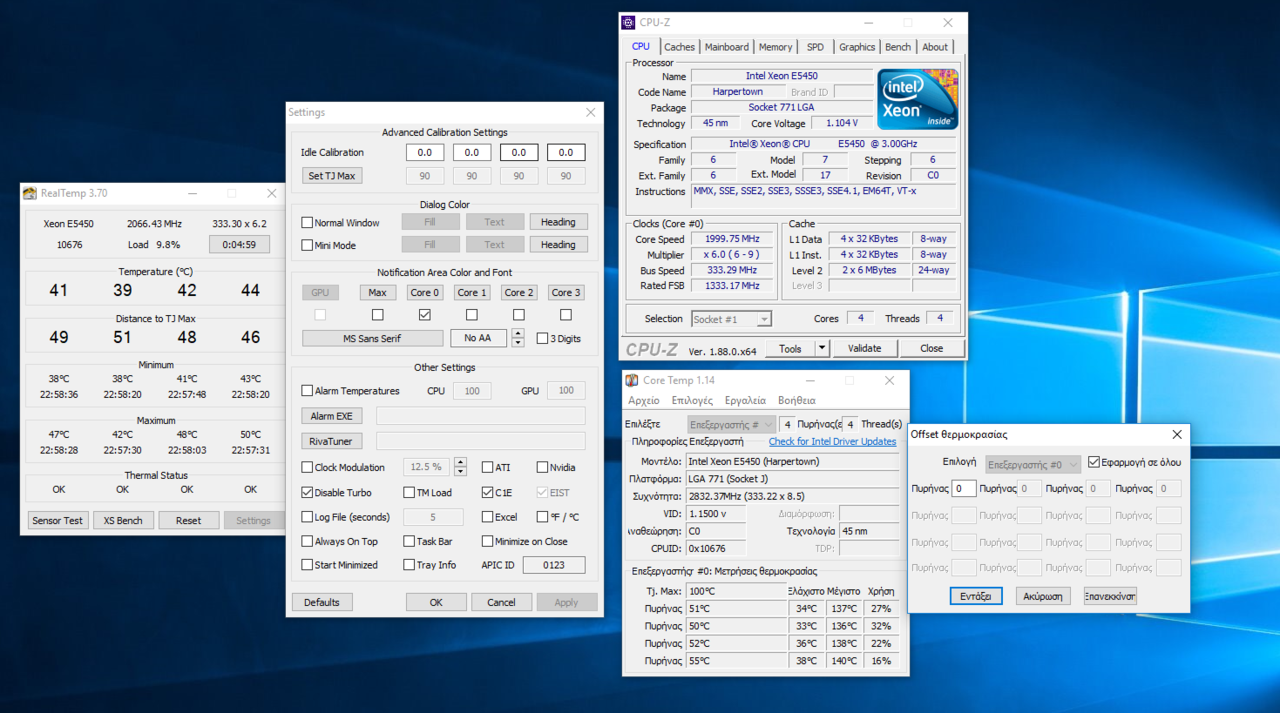The width and height of the screenshot is (1280, 713).
Task: Click the CPU-Z icon in its title bar
Action: pos(628,23)
